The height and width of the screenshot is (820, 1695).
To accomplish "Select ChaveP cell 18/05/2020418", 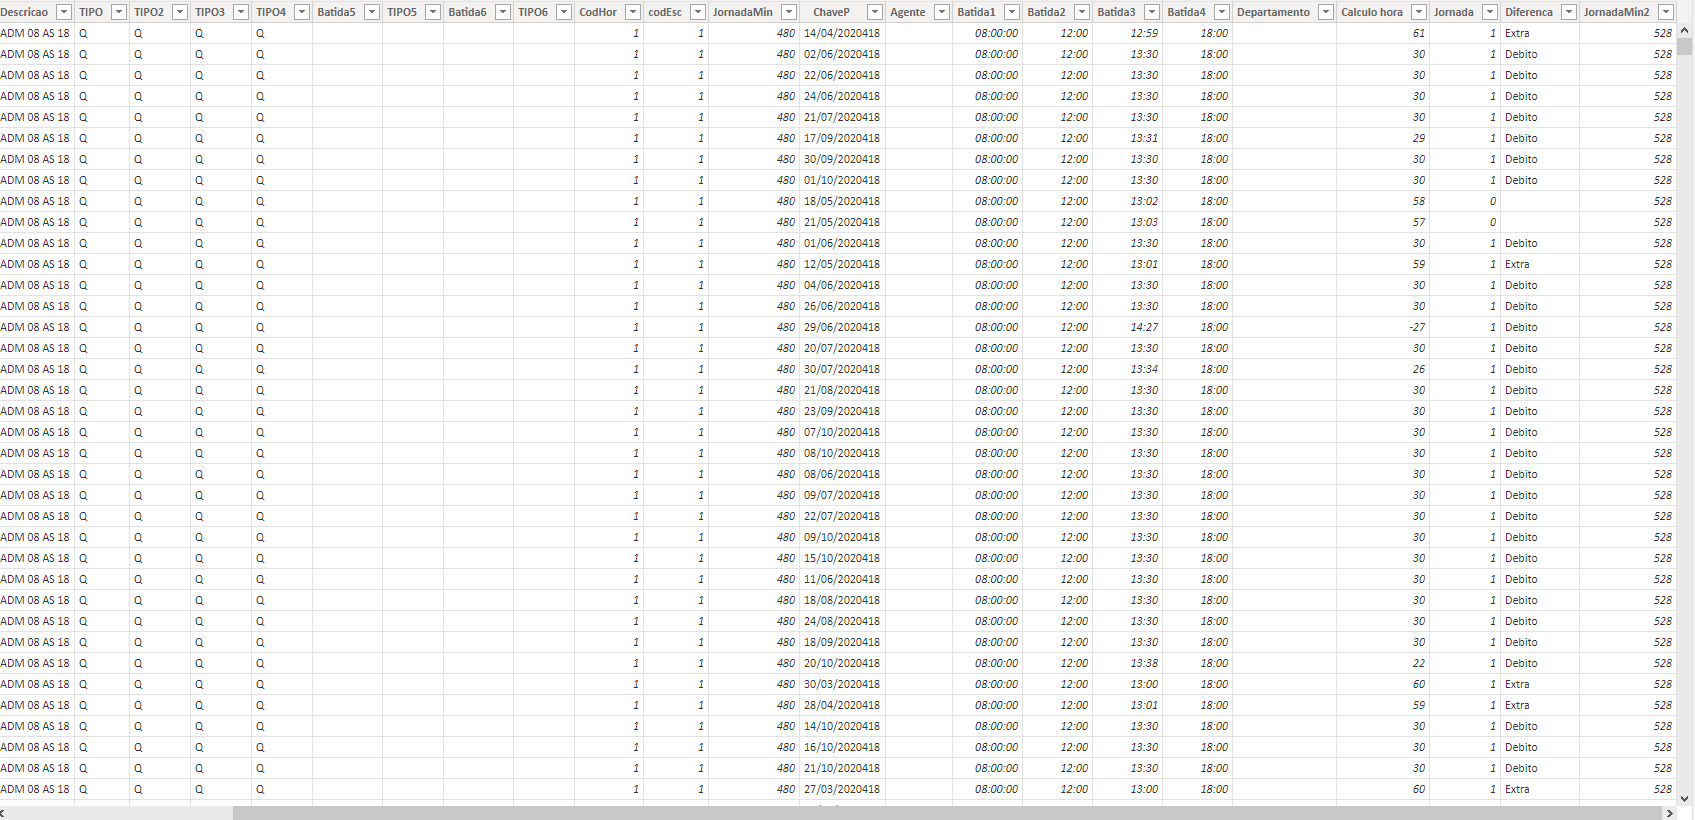I will pyautogui.click(x=842, y=201).
